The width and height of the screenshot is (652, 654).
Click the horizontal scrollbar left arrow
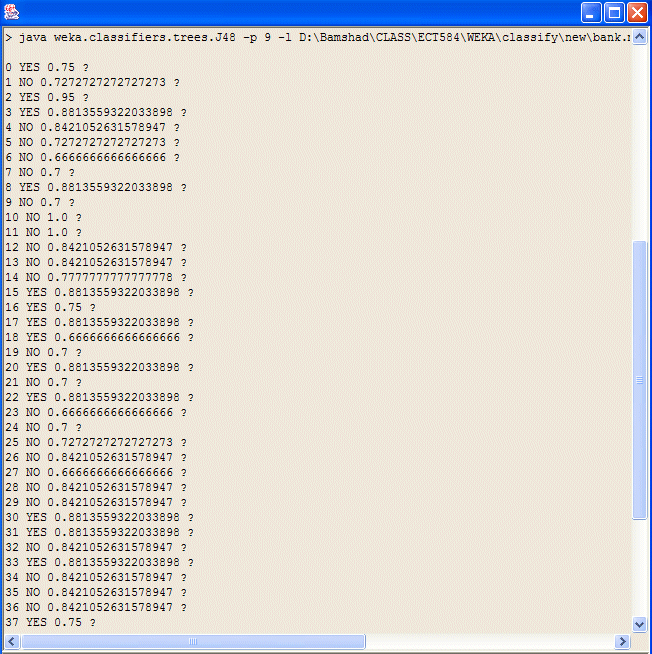[10, 641]
